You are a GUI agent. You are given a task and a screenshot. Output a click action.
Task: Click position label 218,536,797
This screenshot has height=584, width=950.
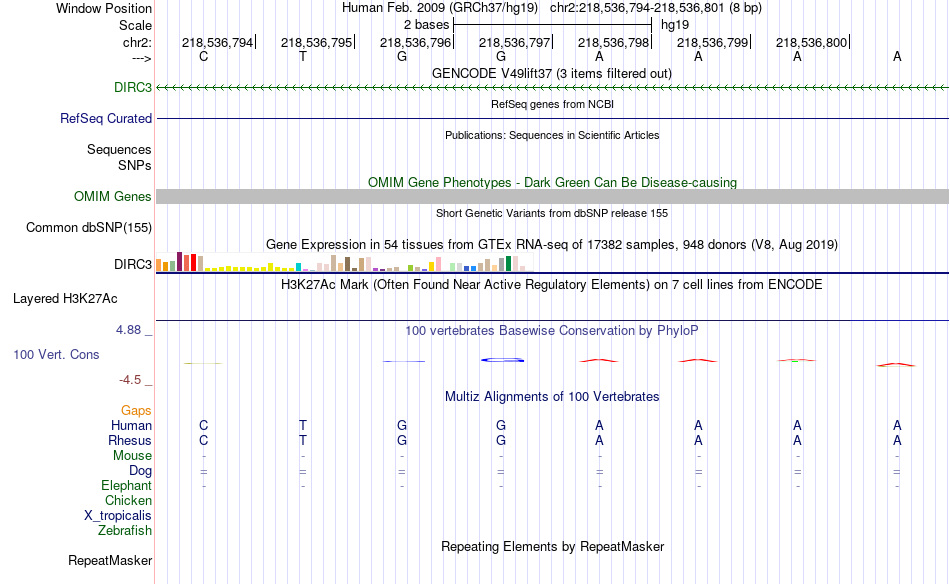[514, 42]
